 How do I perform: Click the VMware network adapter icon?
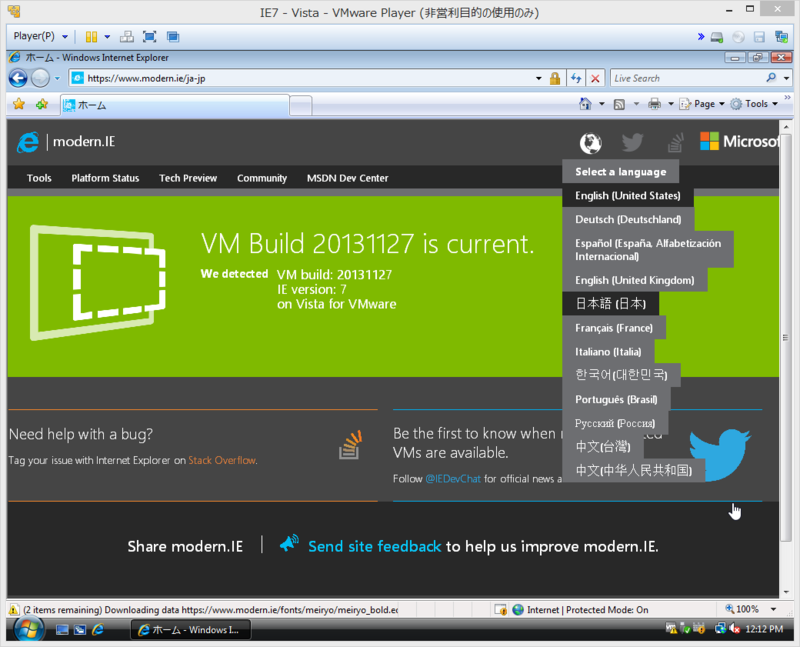click(781, 37)
